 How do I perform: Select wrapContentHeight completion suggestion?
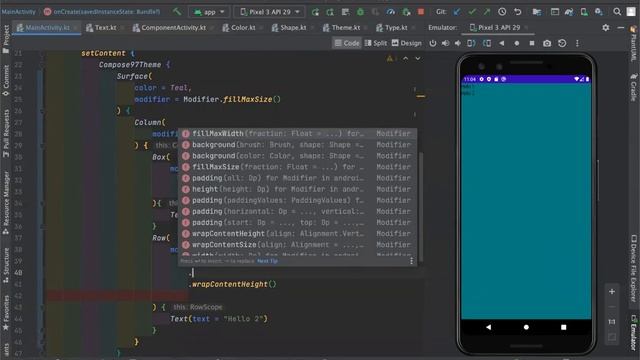298,233
